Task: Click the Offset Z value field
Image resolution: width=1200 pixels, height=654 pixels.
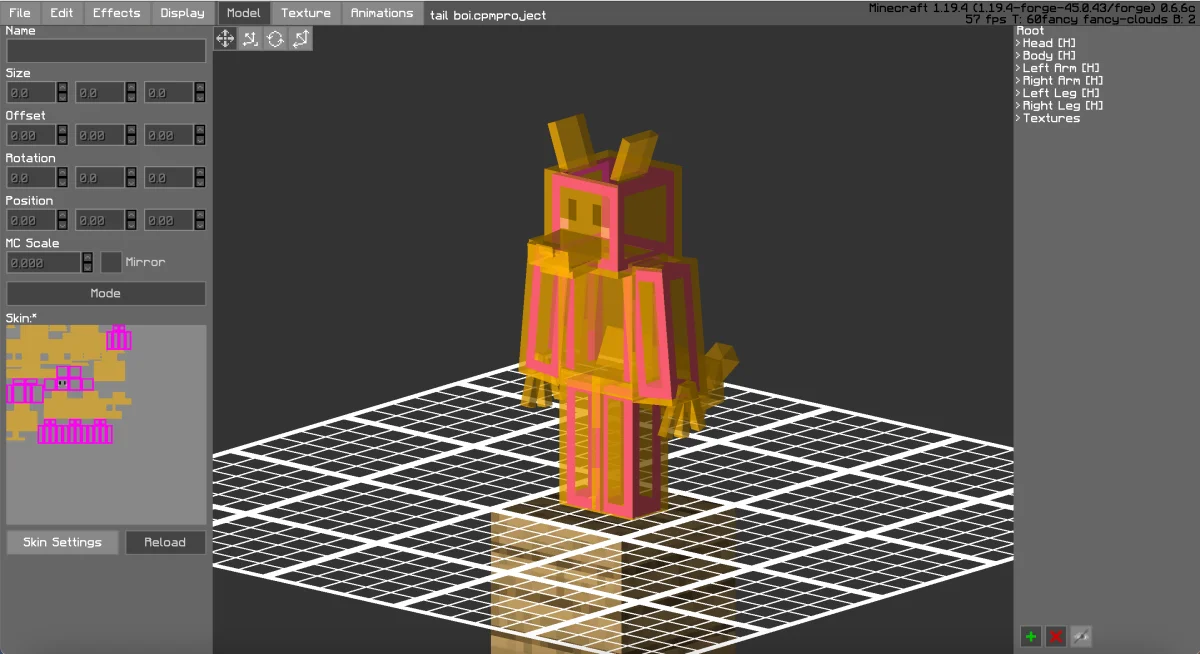Action: coord(169,135)
